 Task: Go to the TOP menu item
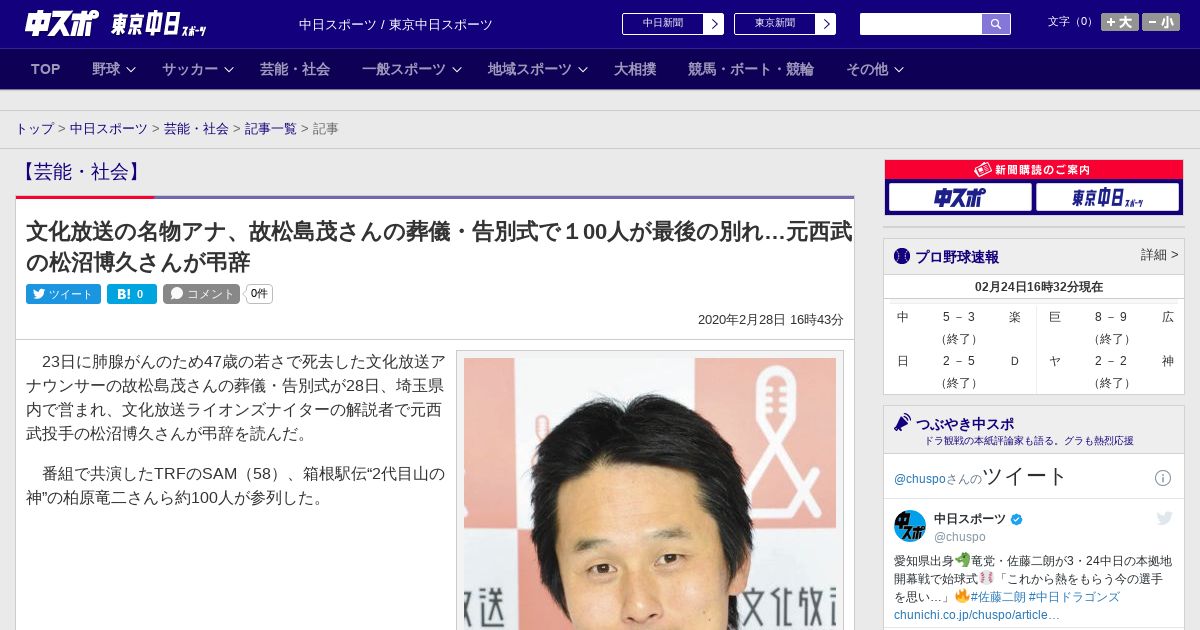(45, 69)
